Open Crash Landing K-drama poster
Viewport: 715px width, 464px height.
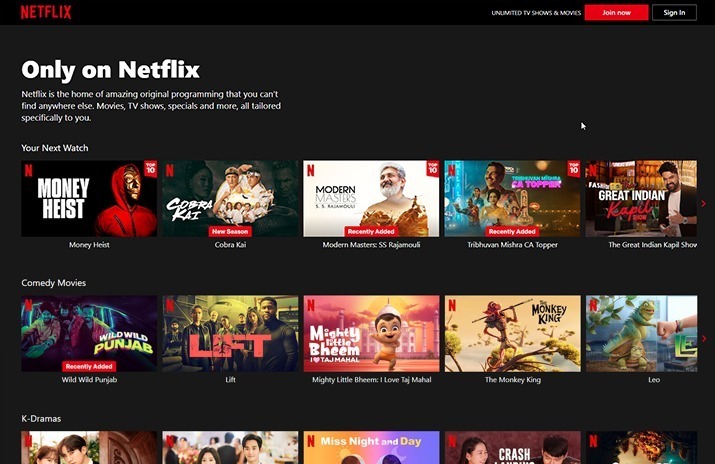[x=513, y=448]
